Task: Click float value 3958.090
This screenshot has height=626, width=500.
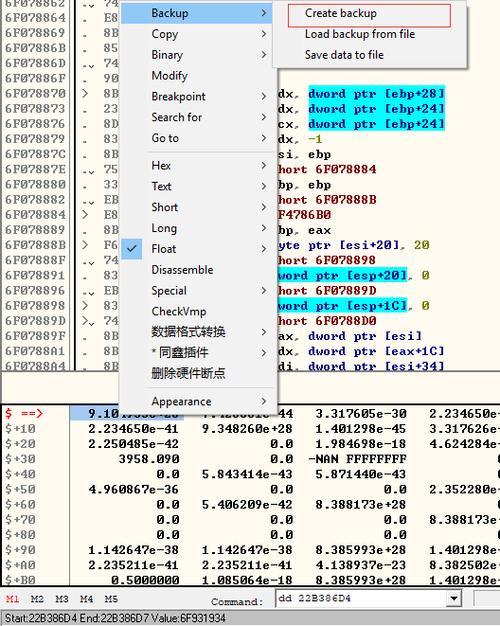Action: (x=149, y=459)
